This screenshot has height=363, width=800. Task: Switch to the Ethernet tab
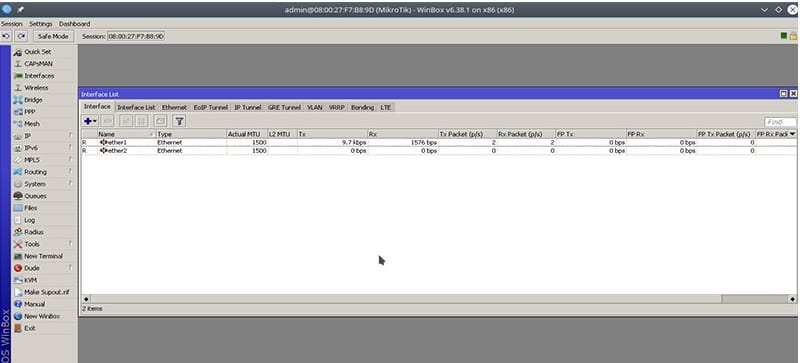pos(174,108)
